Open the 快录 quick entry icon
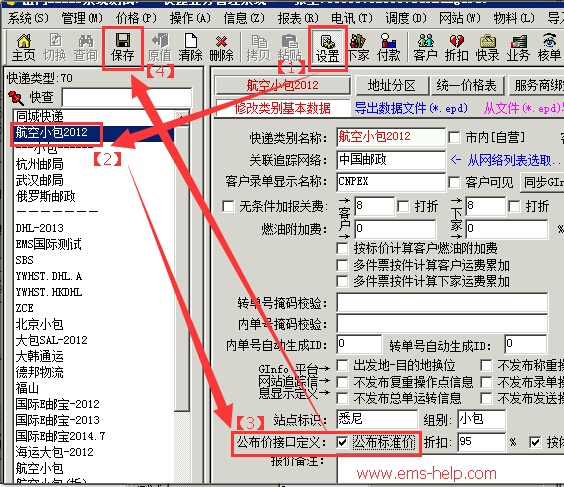 tap(487, 48)
